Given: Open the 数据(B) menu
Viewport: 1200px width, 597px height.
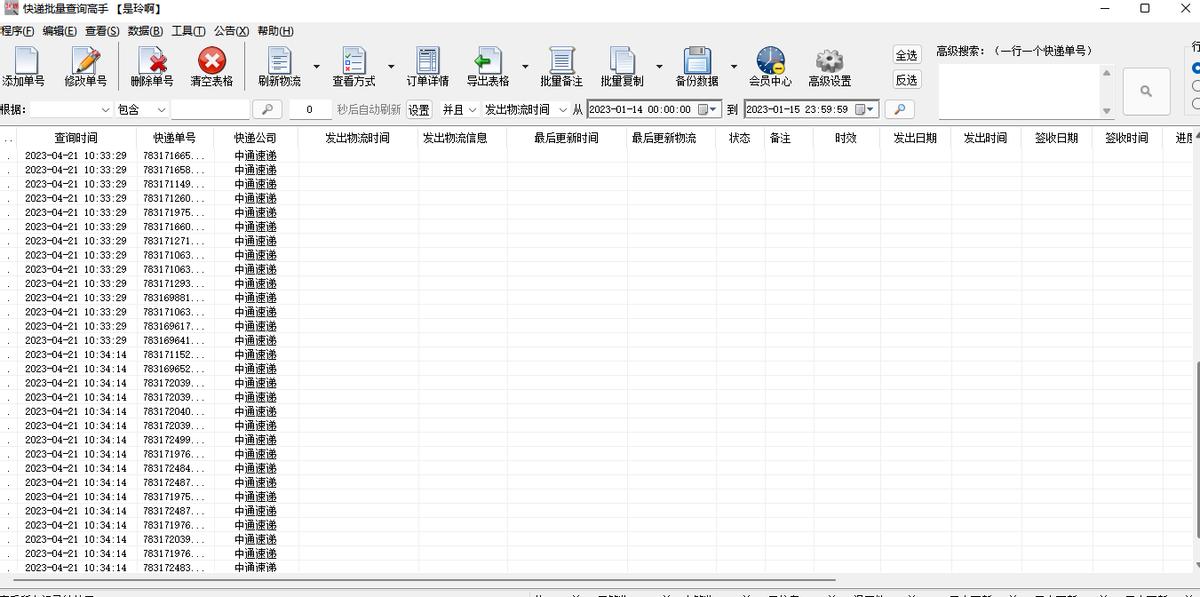Looking at the screenshot, I should 143,31.
